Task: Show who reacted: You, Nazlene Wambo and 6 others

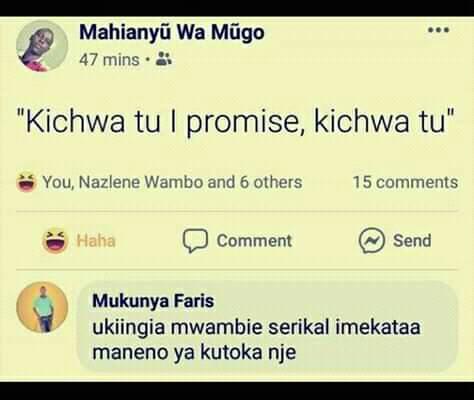Action: pyautogui.click(x=172, y=182)
